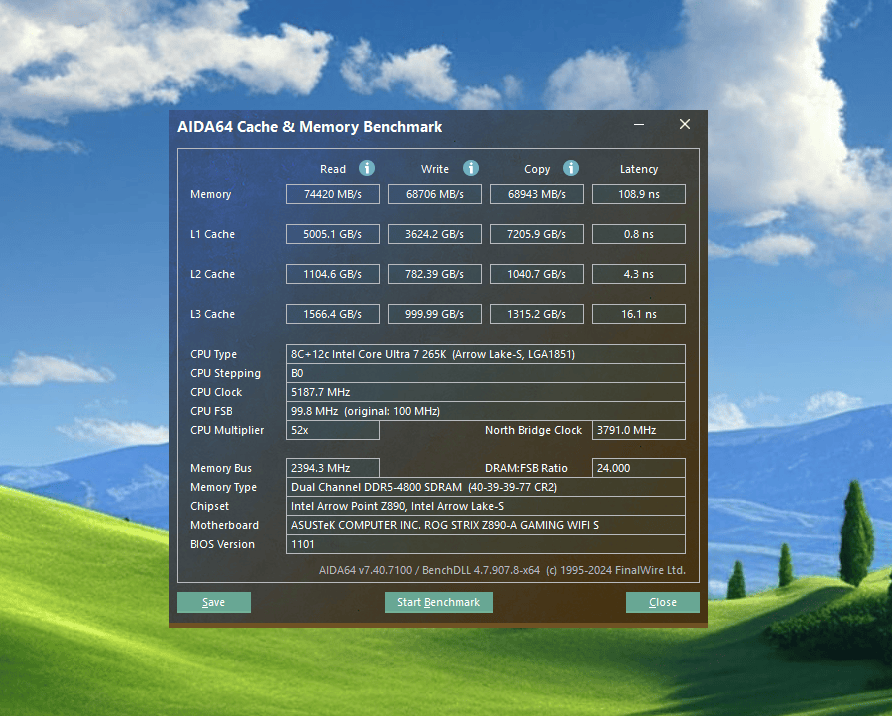Image resolution: width=892 pixels, height=716 pixels.
Task: Click the DRAM:FSB Ratio label
Action: coord(526,468)
